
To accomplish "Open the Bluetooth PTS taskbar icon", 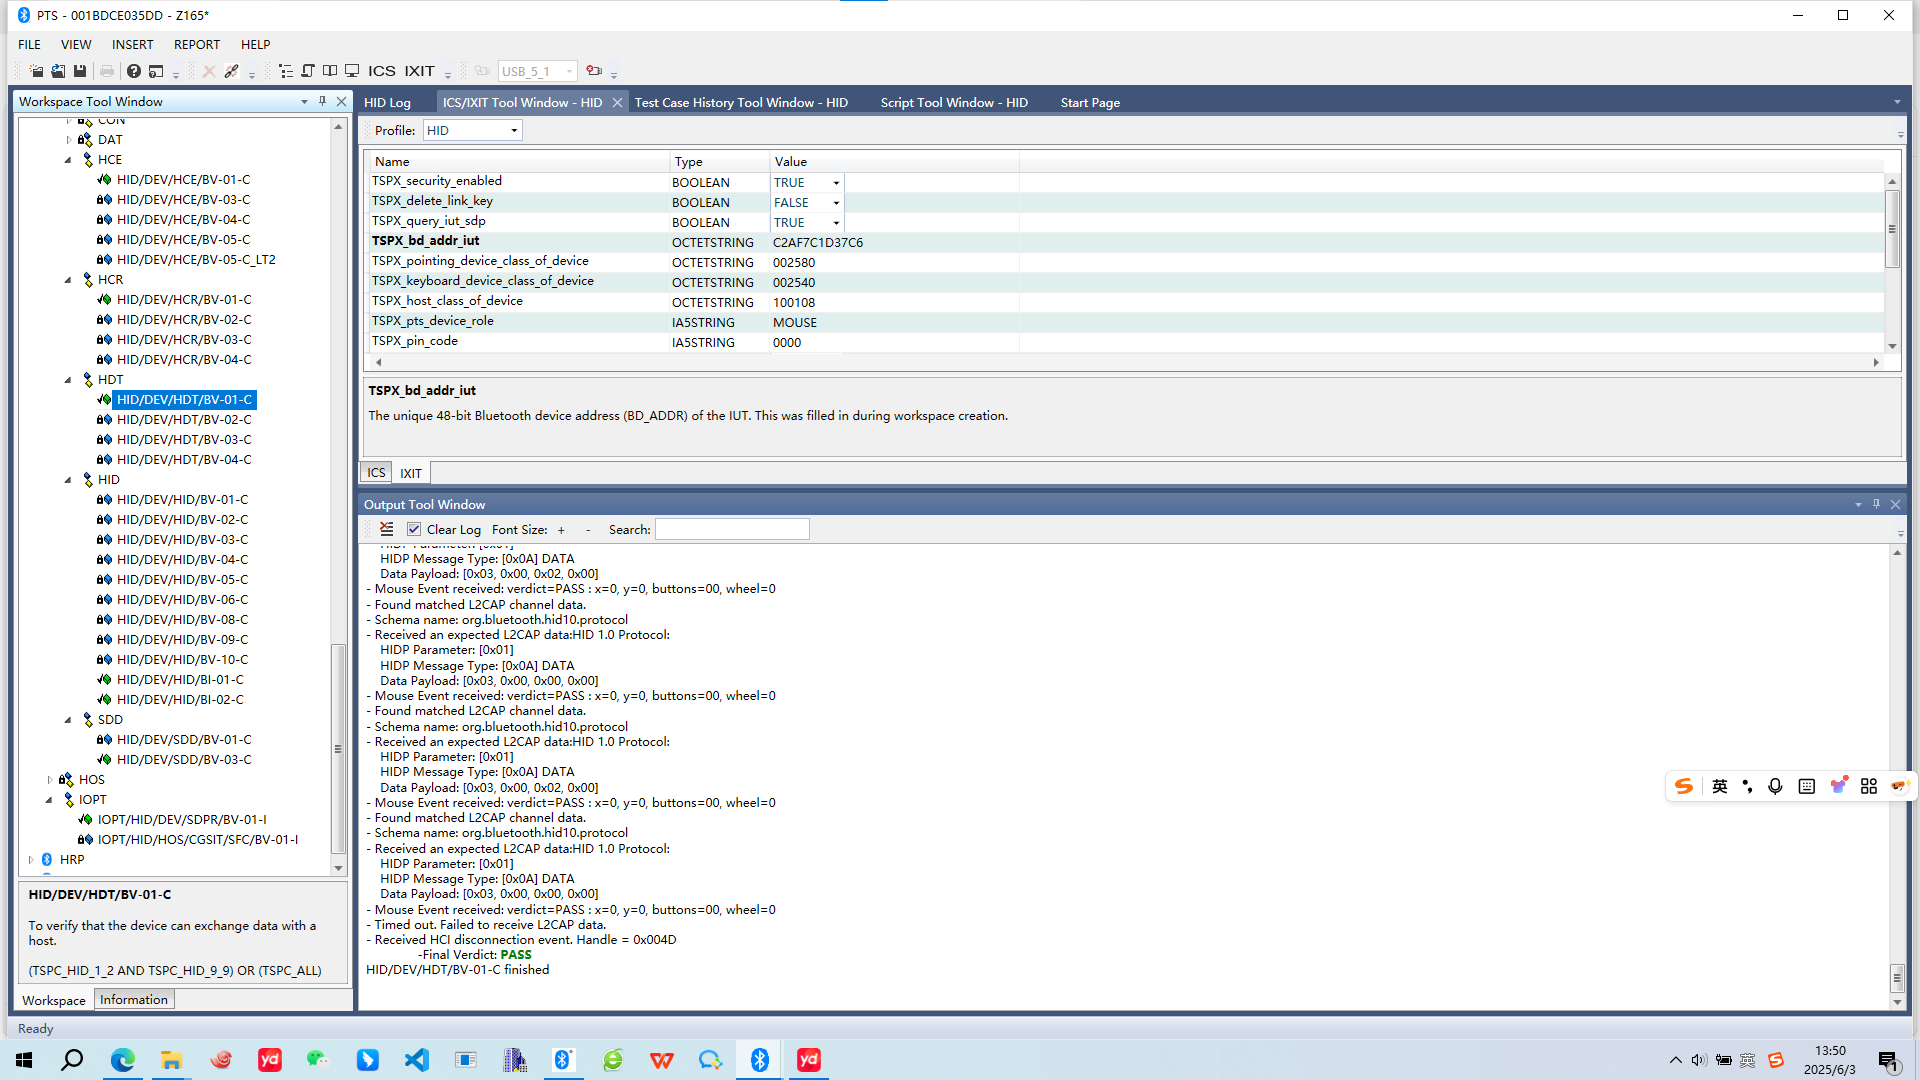I will pos(760,1060).
